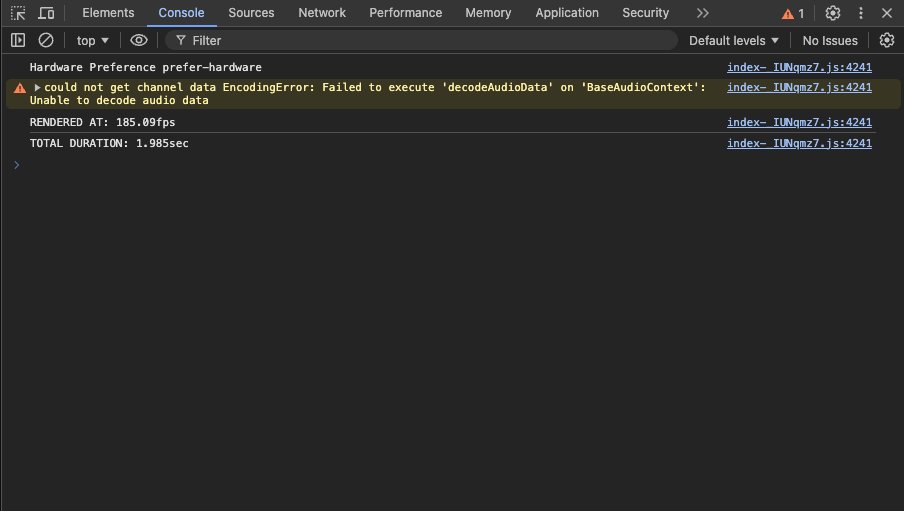Switch to the Sources tab
The image size is (904, 511).
(251, 13)
